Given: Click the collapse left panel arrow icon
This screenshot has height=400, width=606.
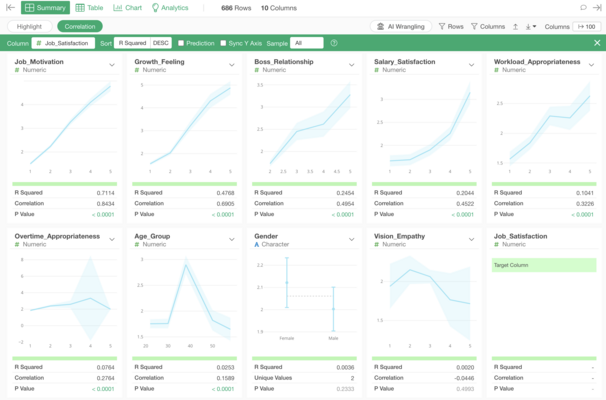Looking at the screenshot, I should [10, 7].
